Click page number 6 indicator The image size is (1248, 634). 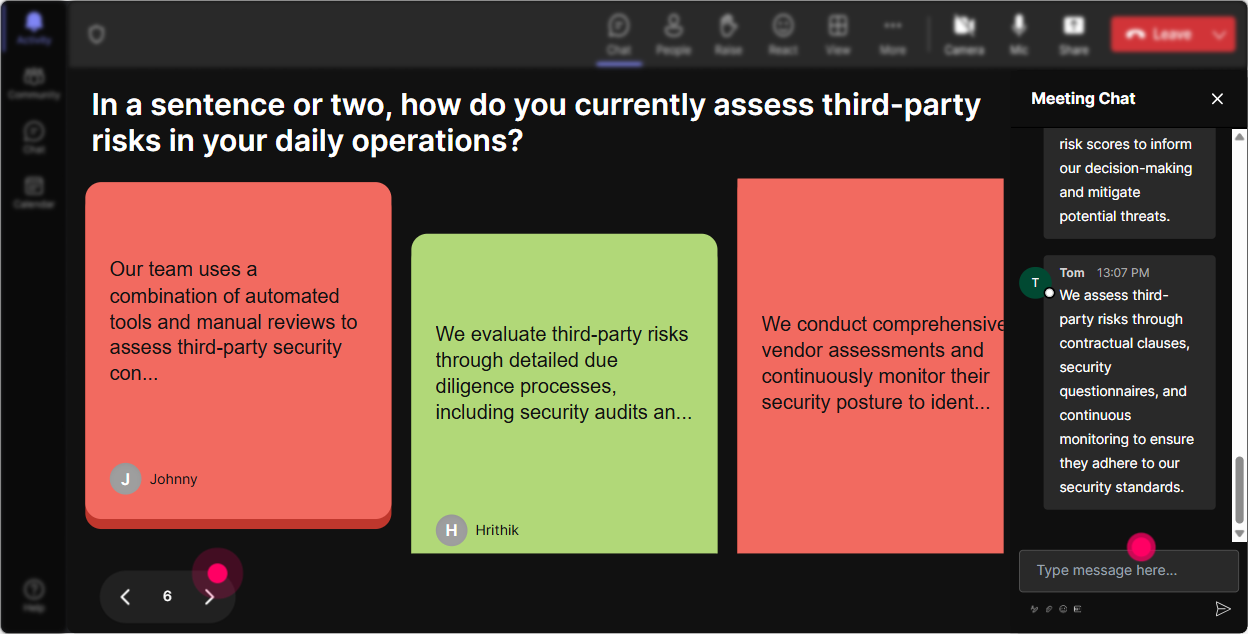[x=167, y=596]
